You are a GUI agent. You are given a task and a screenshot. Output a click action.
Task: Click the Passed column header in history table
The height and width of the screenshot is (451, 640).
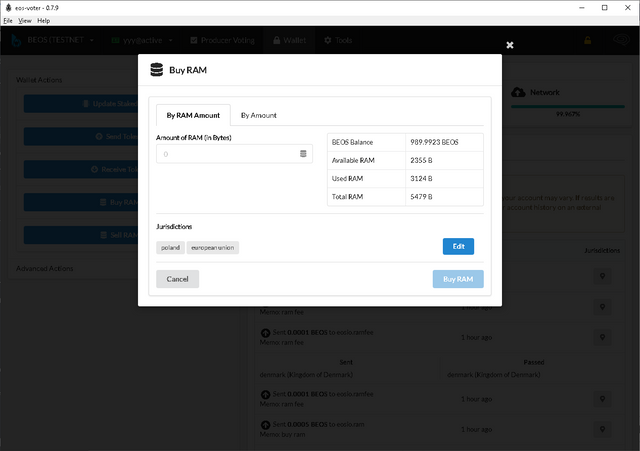coord(533,362)
